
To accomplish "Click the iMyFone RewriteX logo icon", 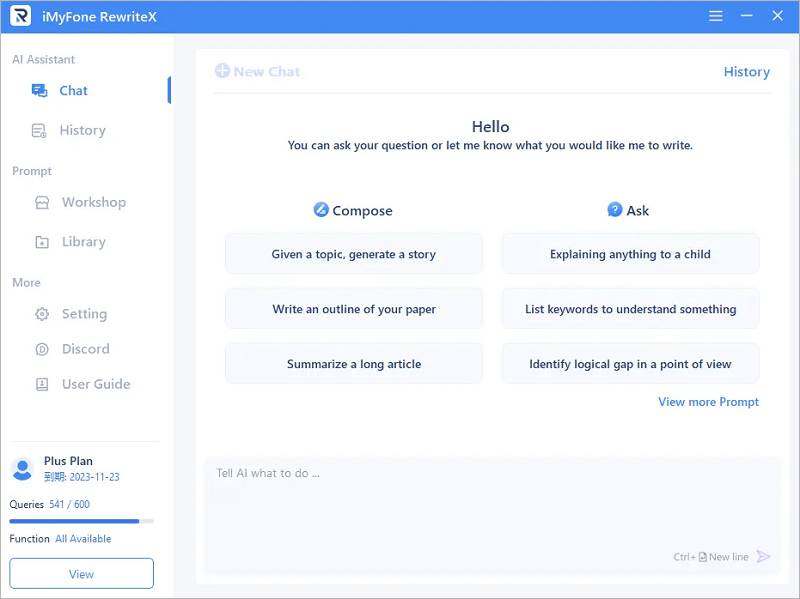I will (20, 16).
